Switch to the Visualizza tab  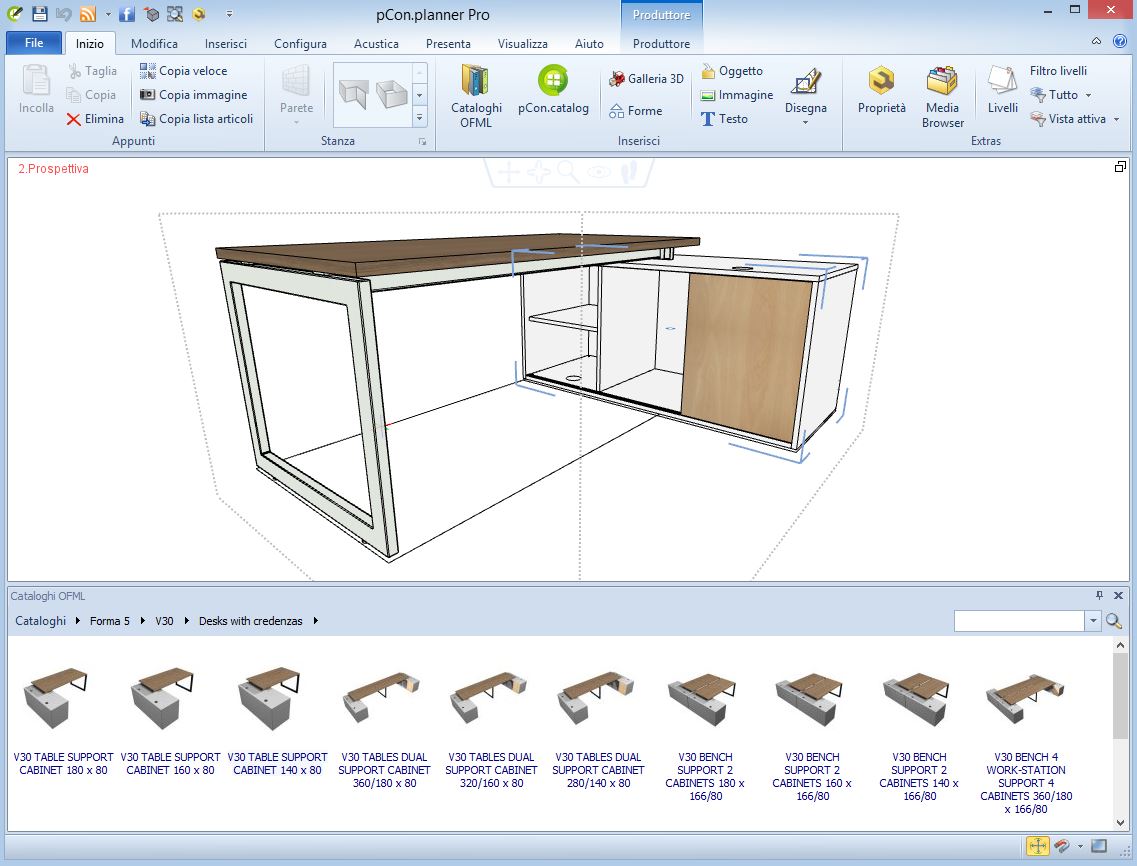(522, 44)
